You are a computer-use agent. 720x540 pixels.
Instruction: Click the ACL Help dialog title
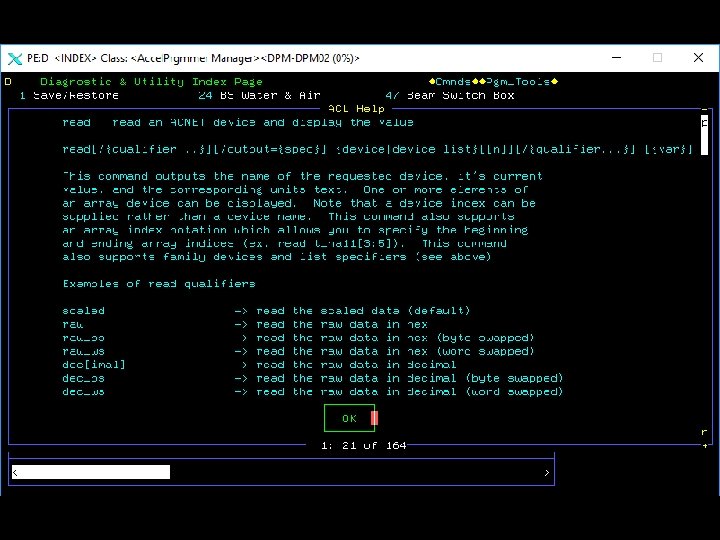click(x=356, y=109)
